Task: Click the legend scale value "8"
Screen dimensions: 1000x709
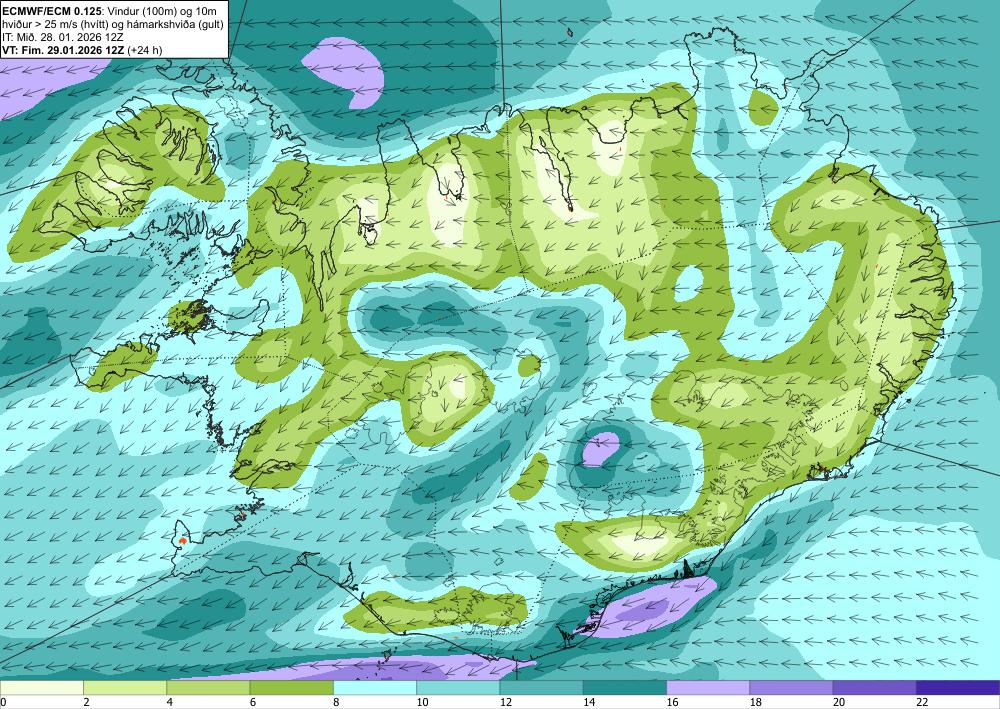Action: [x=336, y=702]
